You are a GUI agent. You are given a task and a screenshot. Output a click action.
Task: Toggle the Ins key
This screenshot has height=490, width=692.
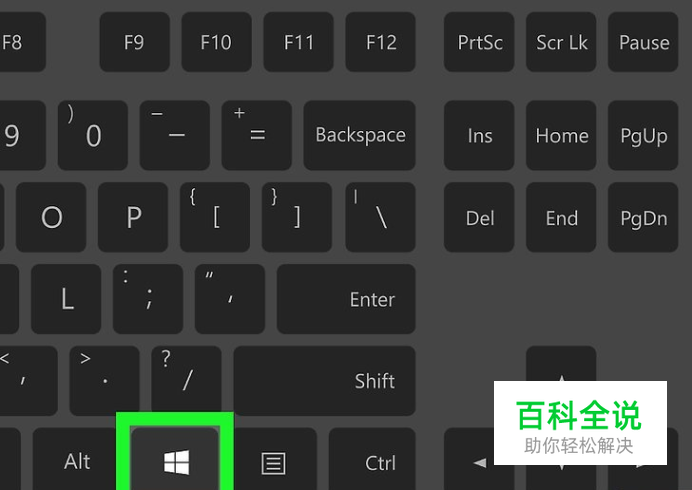[479, 135]
